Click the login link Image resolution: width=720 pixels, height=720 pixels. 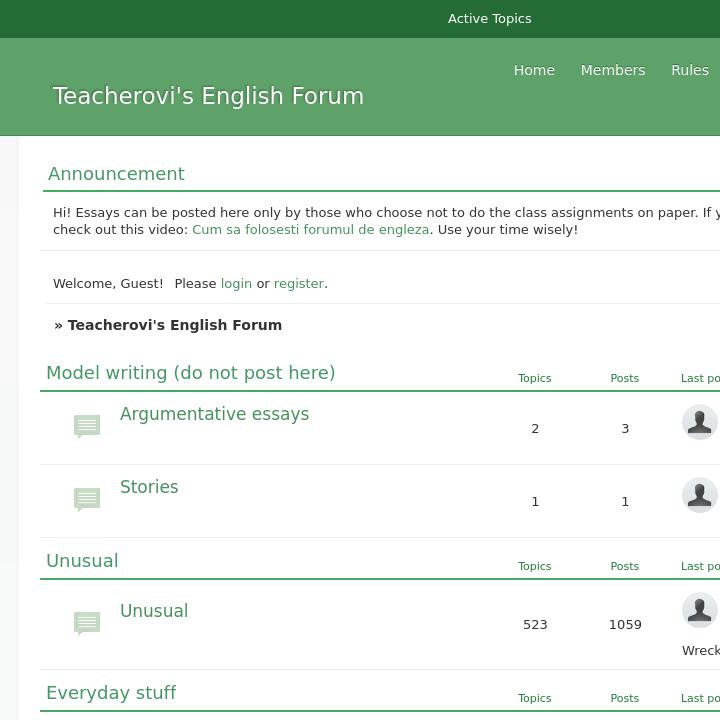click(236, 284)
